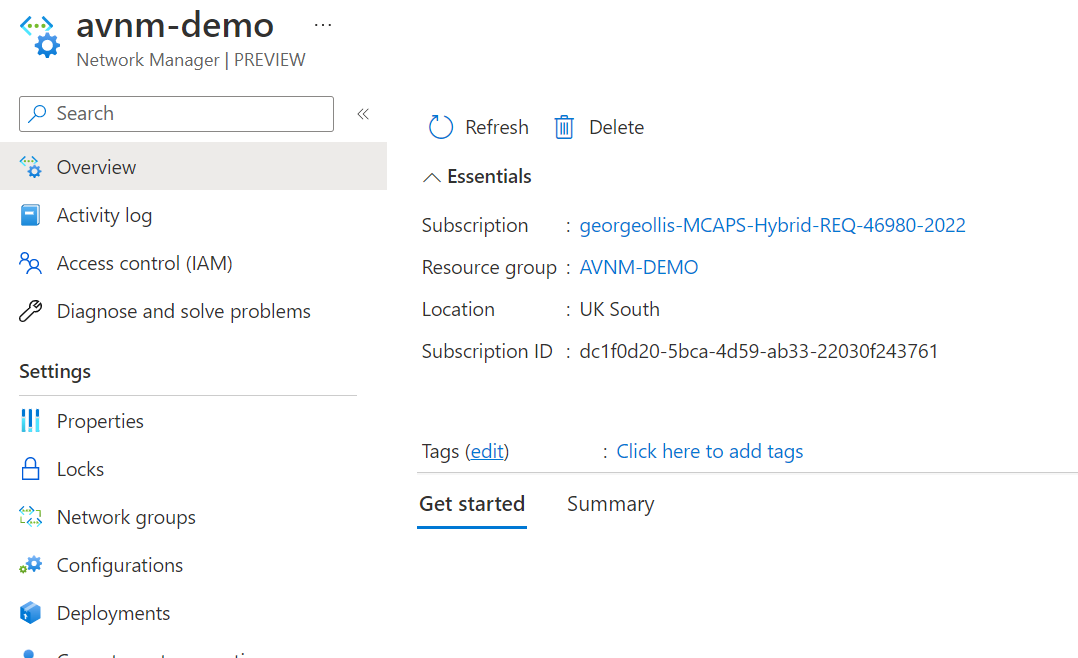The width and height of the screenshot is (1078, 658).
Task: Click Diagnose and solve problems wrench icon
Action: (x=31, y=311)
